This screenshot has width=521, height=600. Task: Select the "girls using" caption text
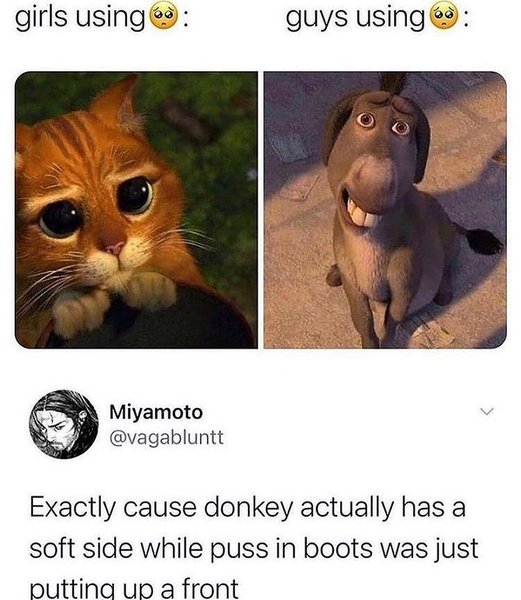[80, 18]
